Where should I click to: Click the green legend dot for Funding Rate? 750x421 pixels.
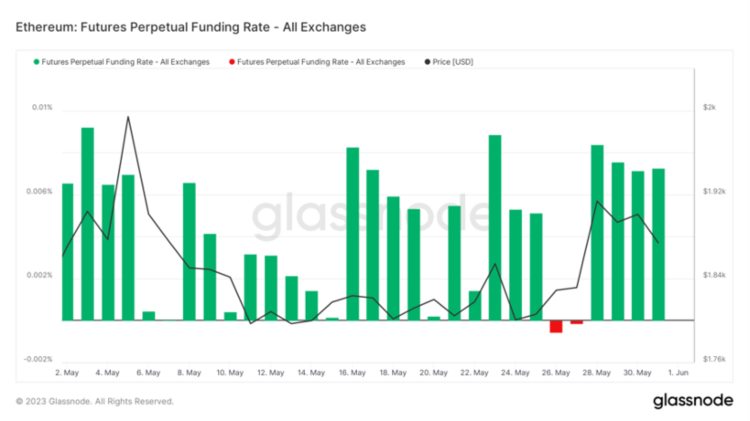[x=36, y=62]
